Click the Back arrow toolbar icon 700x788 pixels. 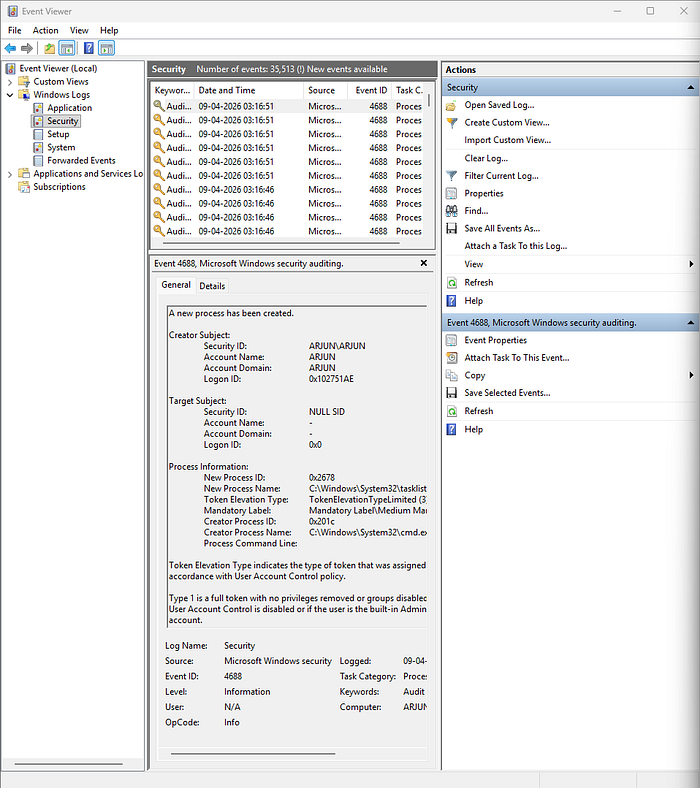[11, 48]
